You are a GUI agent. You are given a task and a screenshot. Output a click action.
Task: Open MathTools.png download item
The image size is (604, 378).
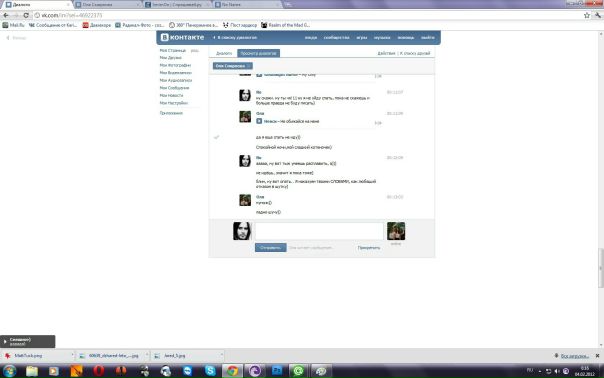(x=28, y=356)
